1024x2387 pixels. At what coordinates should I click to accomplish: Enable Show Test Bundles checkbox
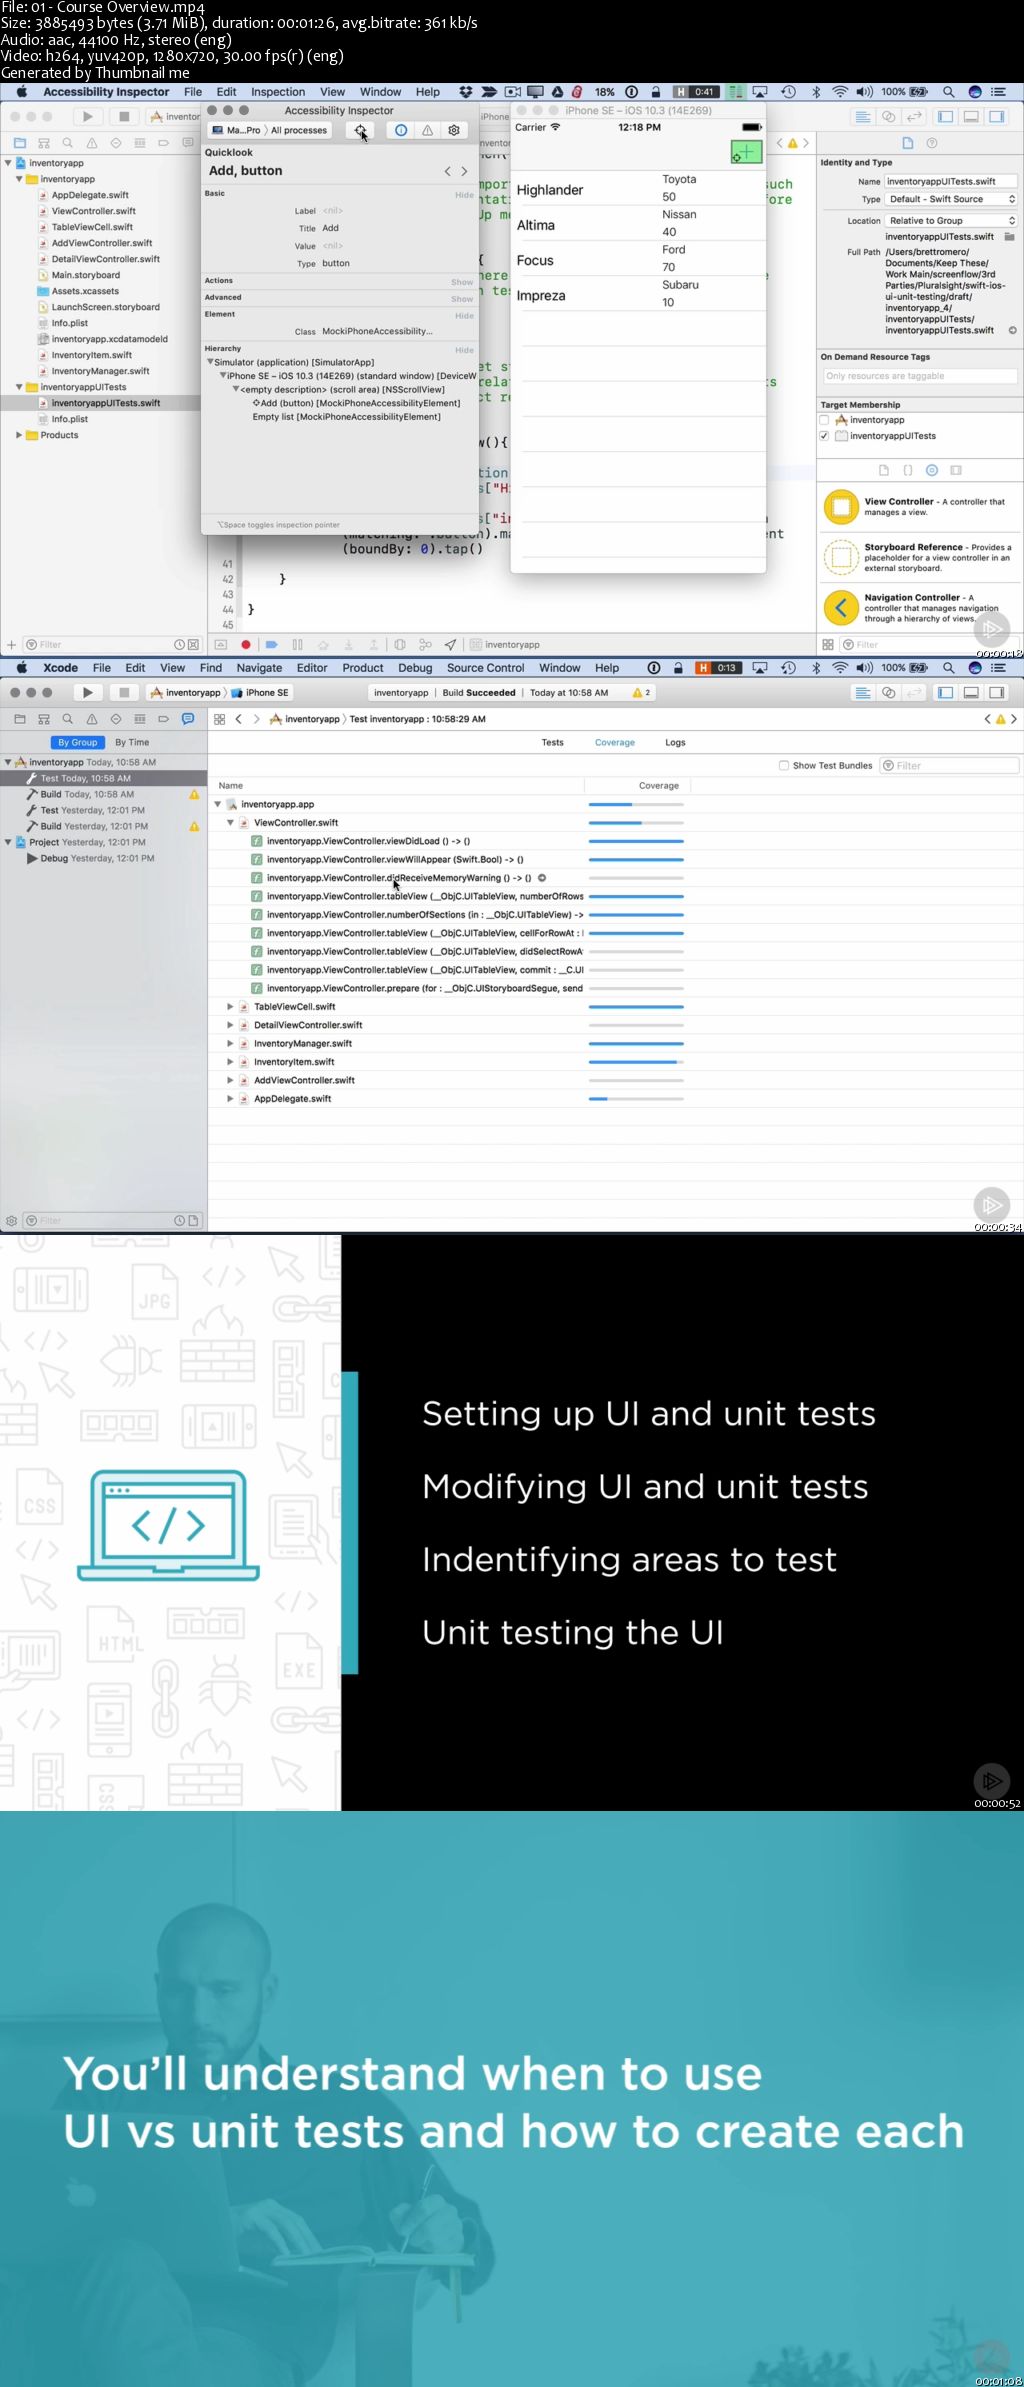pyautogui.click(x=784, y=766)
